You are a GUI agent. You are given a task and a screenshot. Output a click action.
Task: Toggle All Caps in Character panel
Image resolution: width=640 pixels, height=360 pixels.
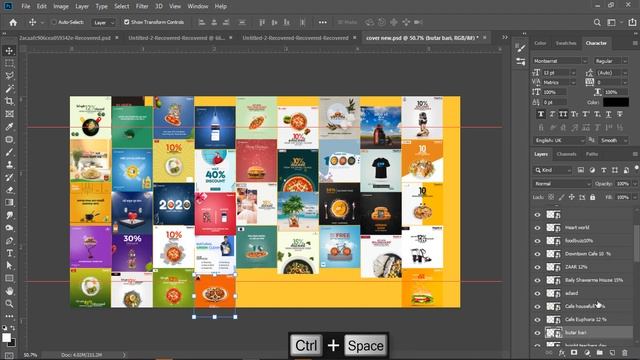(x=563, y=114)
